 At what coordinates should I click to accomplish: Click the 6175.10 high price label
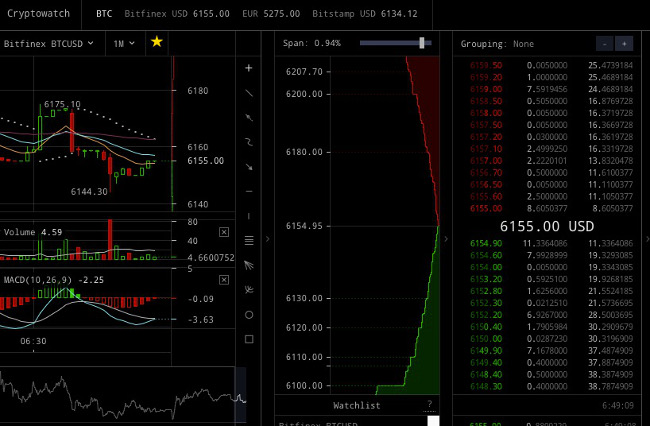[x=62, y=104]
